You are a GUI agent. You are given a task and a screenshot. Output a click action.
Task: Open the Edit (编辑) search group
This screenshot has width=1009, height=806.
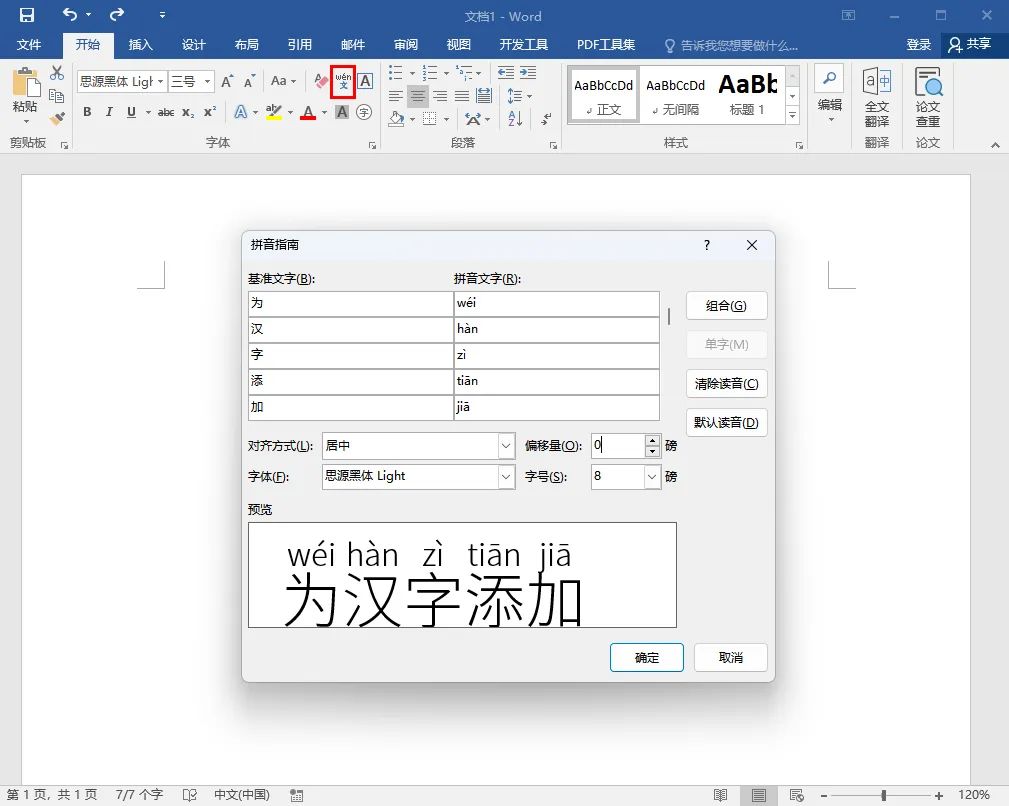point(829,93)
